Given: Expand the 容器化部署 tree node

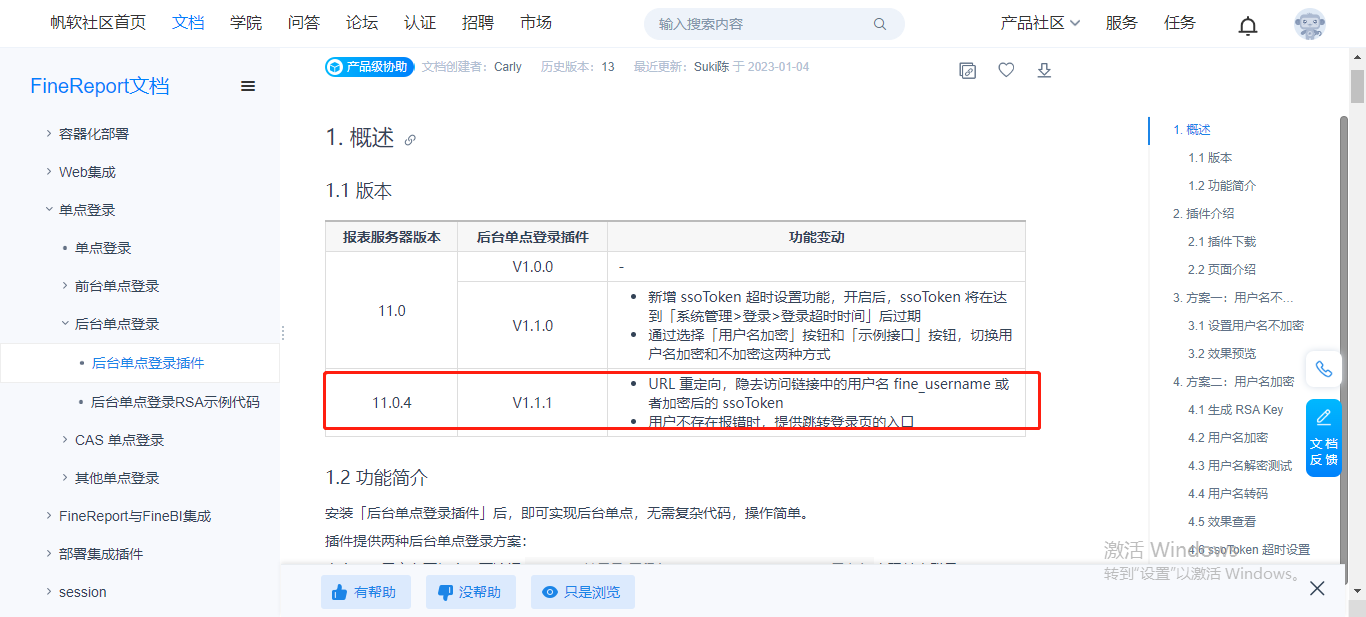Looking at the screenshot, I should pyautogui.click(x=49, y=134).
